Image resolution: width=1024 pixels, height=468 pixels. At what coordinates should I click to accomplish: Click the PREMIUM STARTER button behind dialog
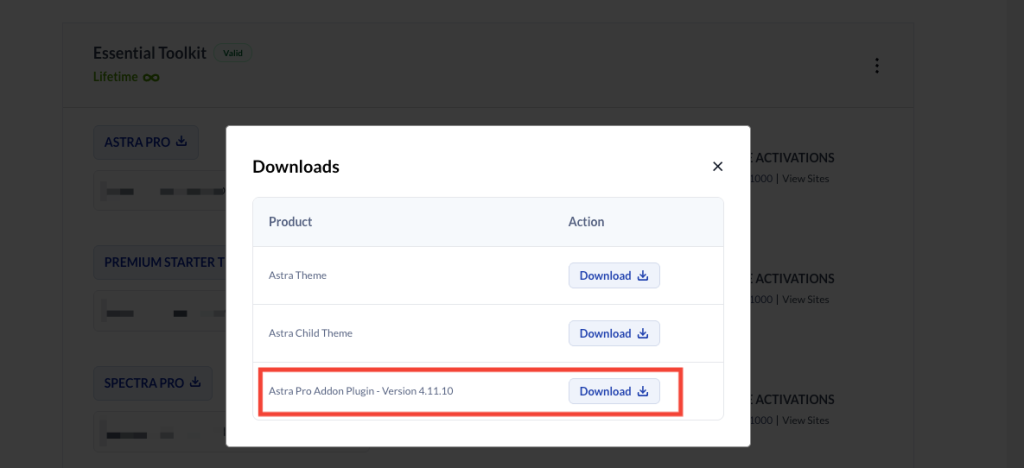click(x=160, y=262)
